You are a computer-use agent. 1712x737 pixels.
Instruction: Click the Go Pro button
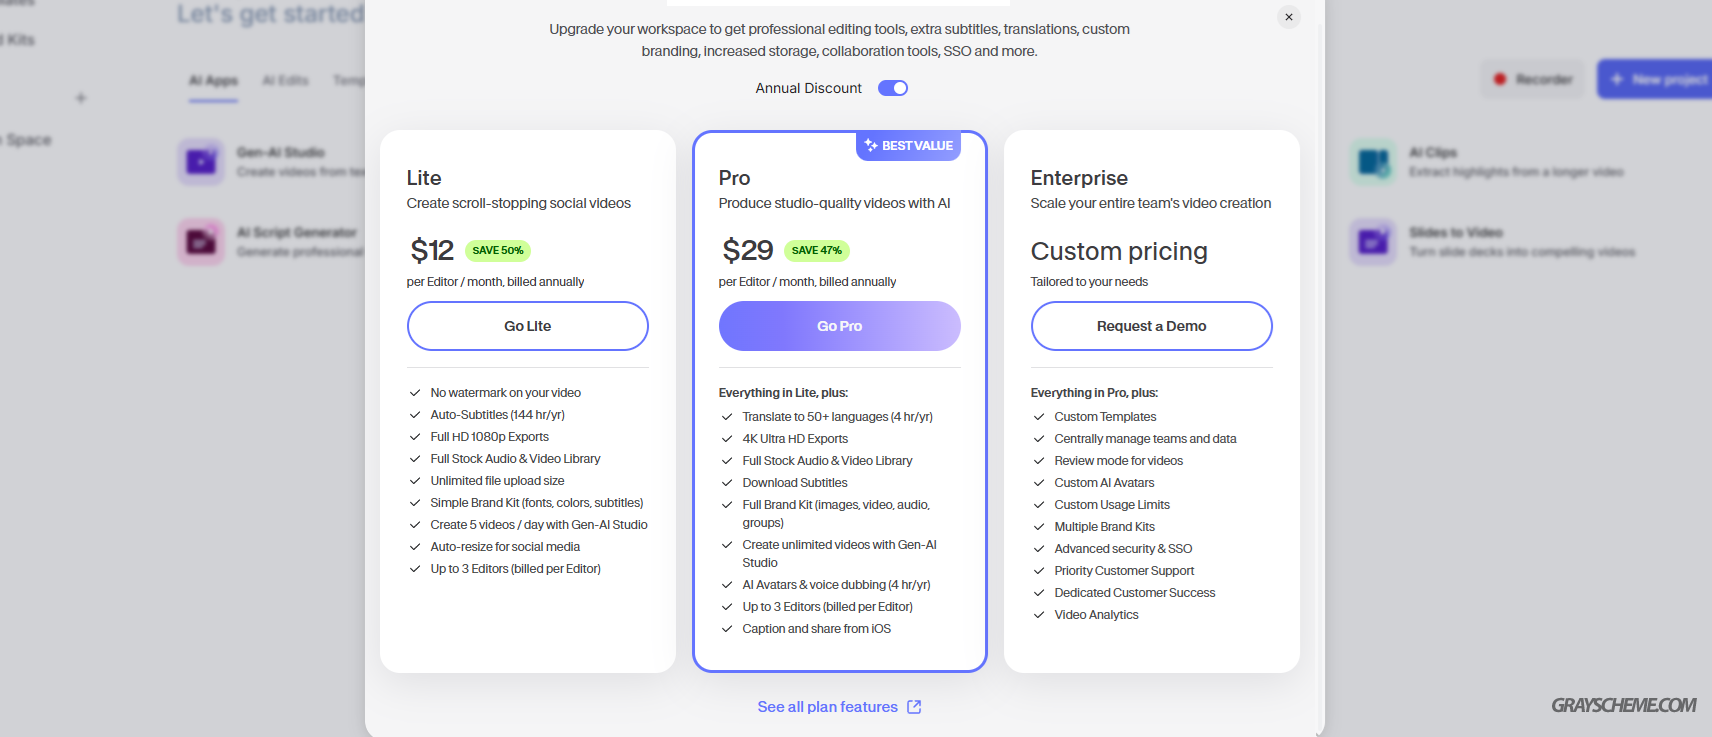point(840,326)
